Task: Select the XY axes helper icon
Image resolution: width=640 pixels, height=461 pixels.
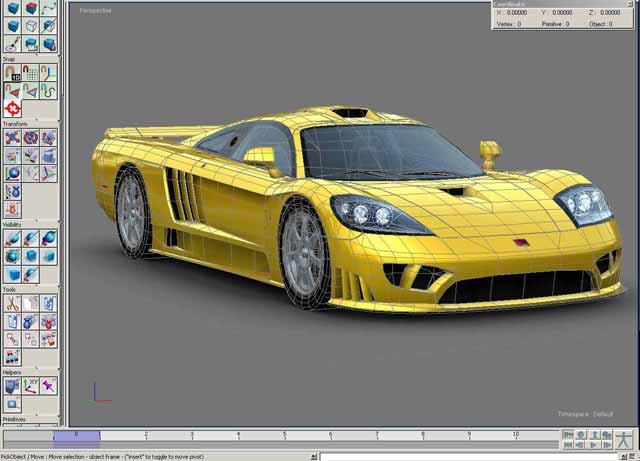Action: [x=30, y=385]
